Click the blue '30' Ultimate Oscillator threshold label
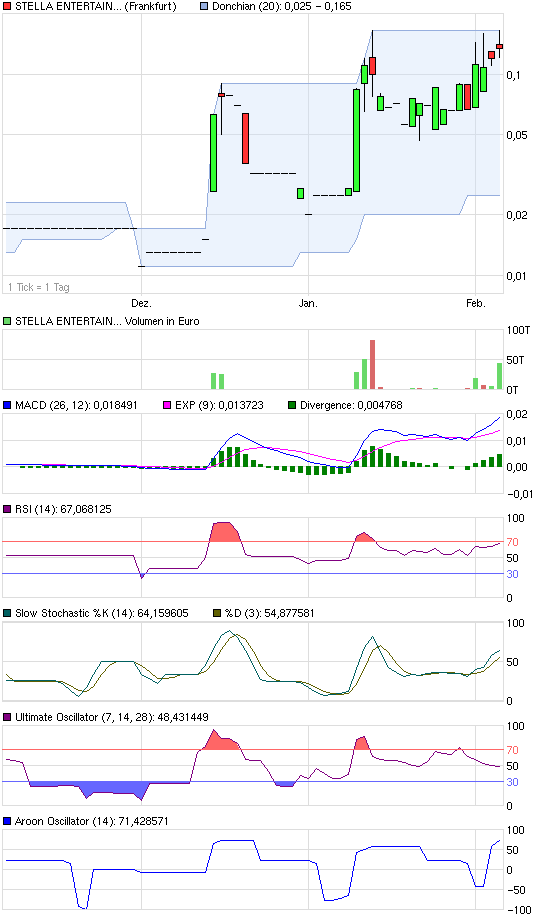This screenshot has height=918, width=545. (512, 783)
